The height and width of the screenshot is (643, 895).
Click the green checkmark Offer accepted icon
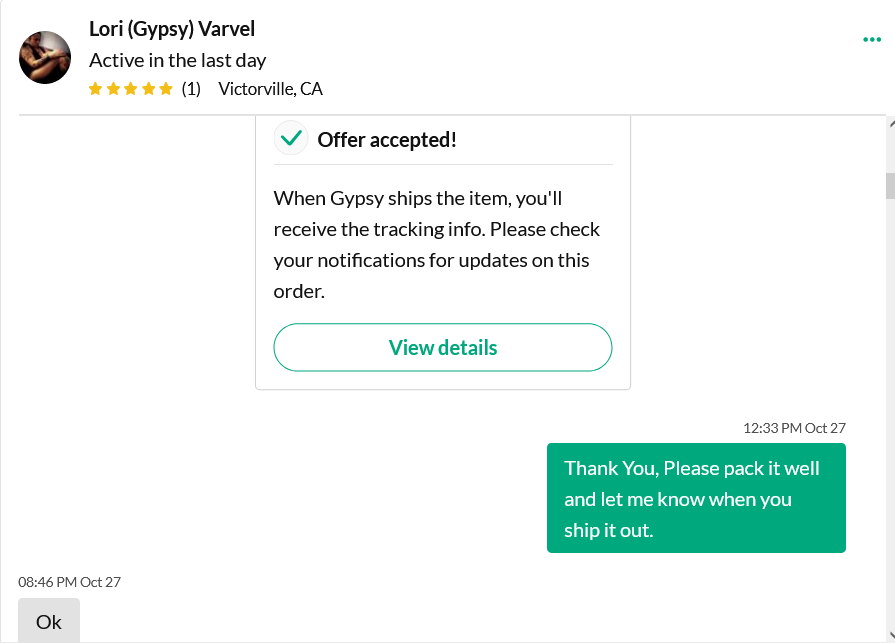[x=291, y=138]
